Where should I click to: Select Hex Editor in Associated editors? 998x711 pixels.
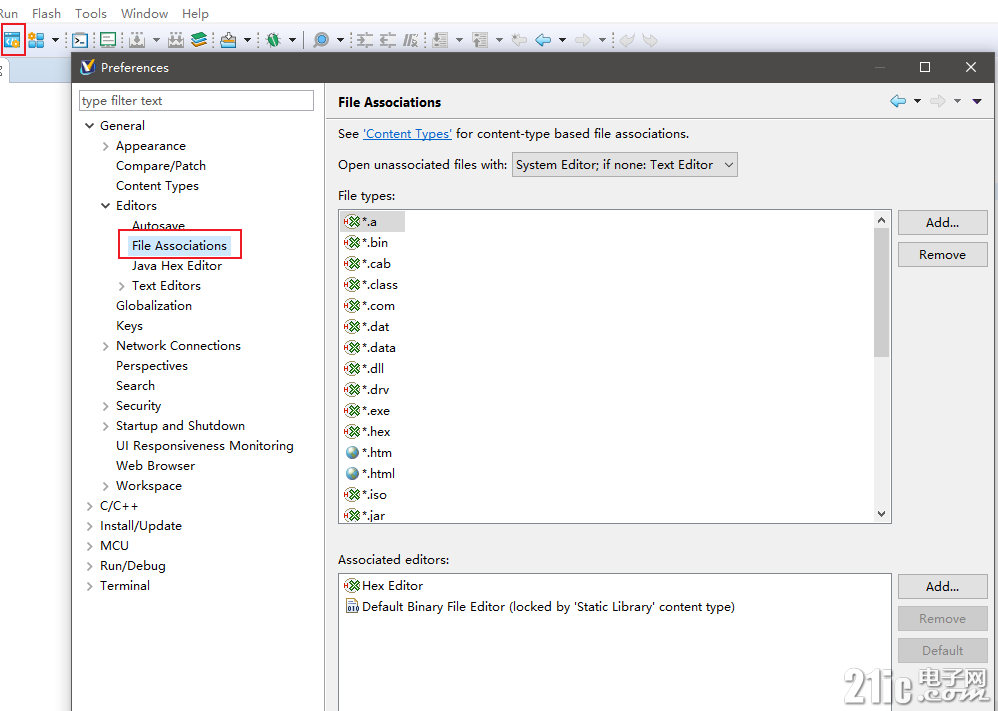click(x=383, y=586)
